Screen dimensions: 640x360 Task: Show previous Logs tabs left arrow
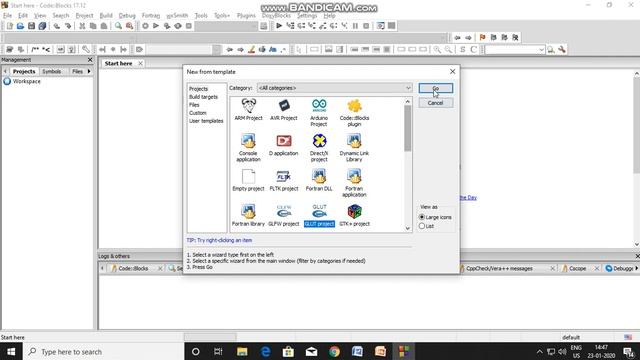(x=102, y=268)
